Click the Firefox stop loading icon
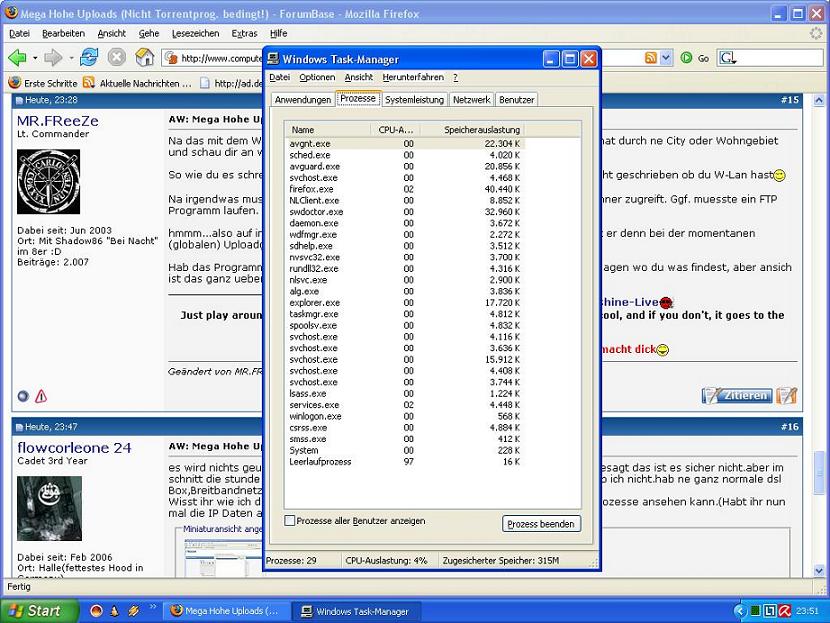The width and height of the screenshot is (830, 623). pos(116,57)
